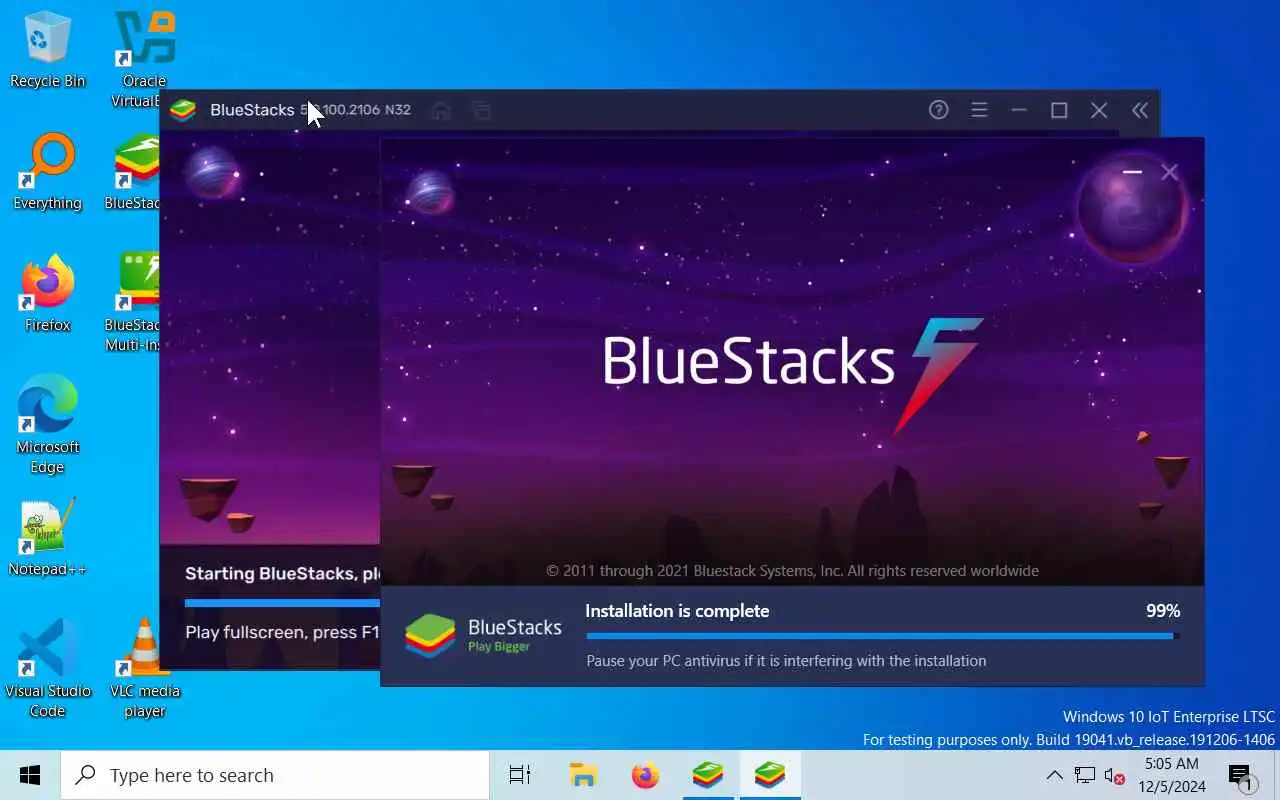The width and height of the screenshot is (1280, 800).
Task: Open BlueStacks Multi-Instance Manager shortcut
Action: click(x=134, y=302)
